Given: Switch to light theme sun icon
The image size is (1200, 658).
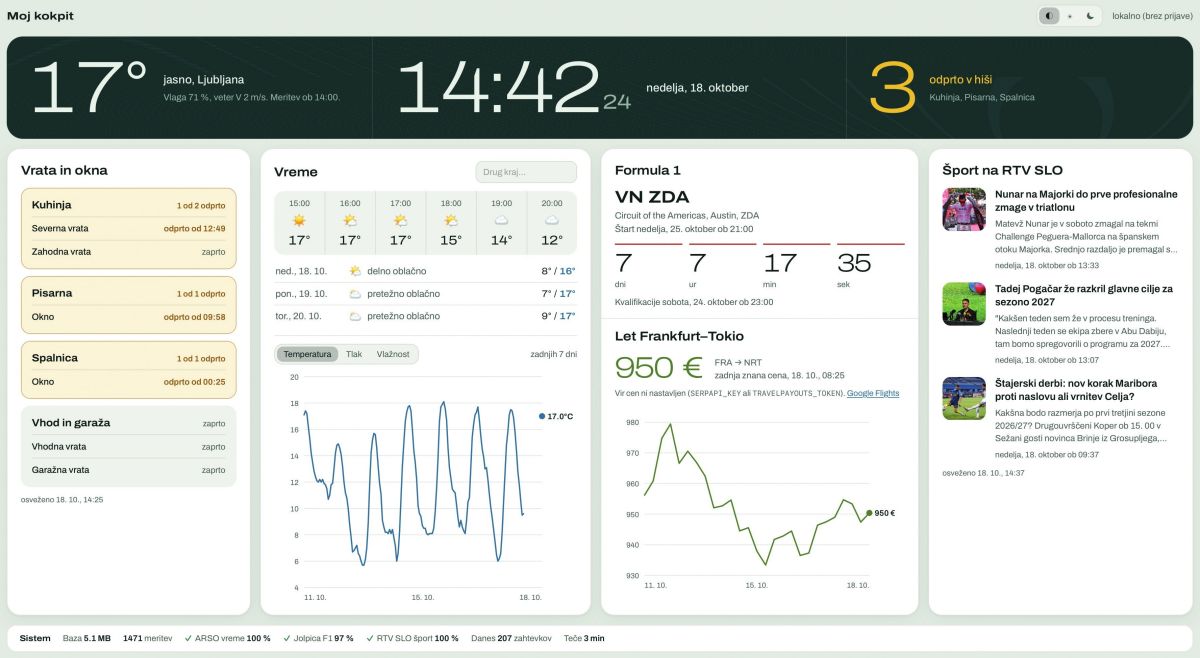Looking at the screenshot, I should click(x=1070, y=16).
